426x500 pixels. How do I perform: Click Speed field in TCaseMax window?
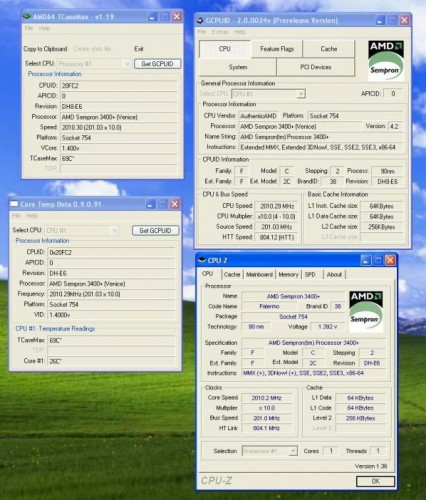[118, 127]
